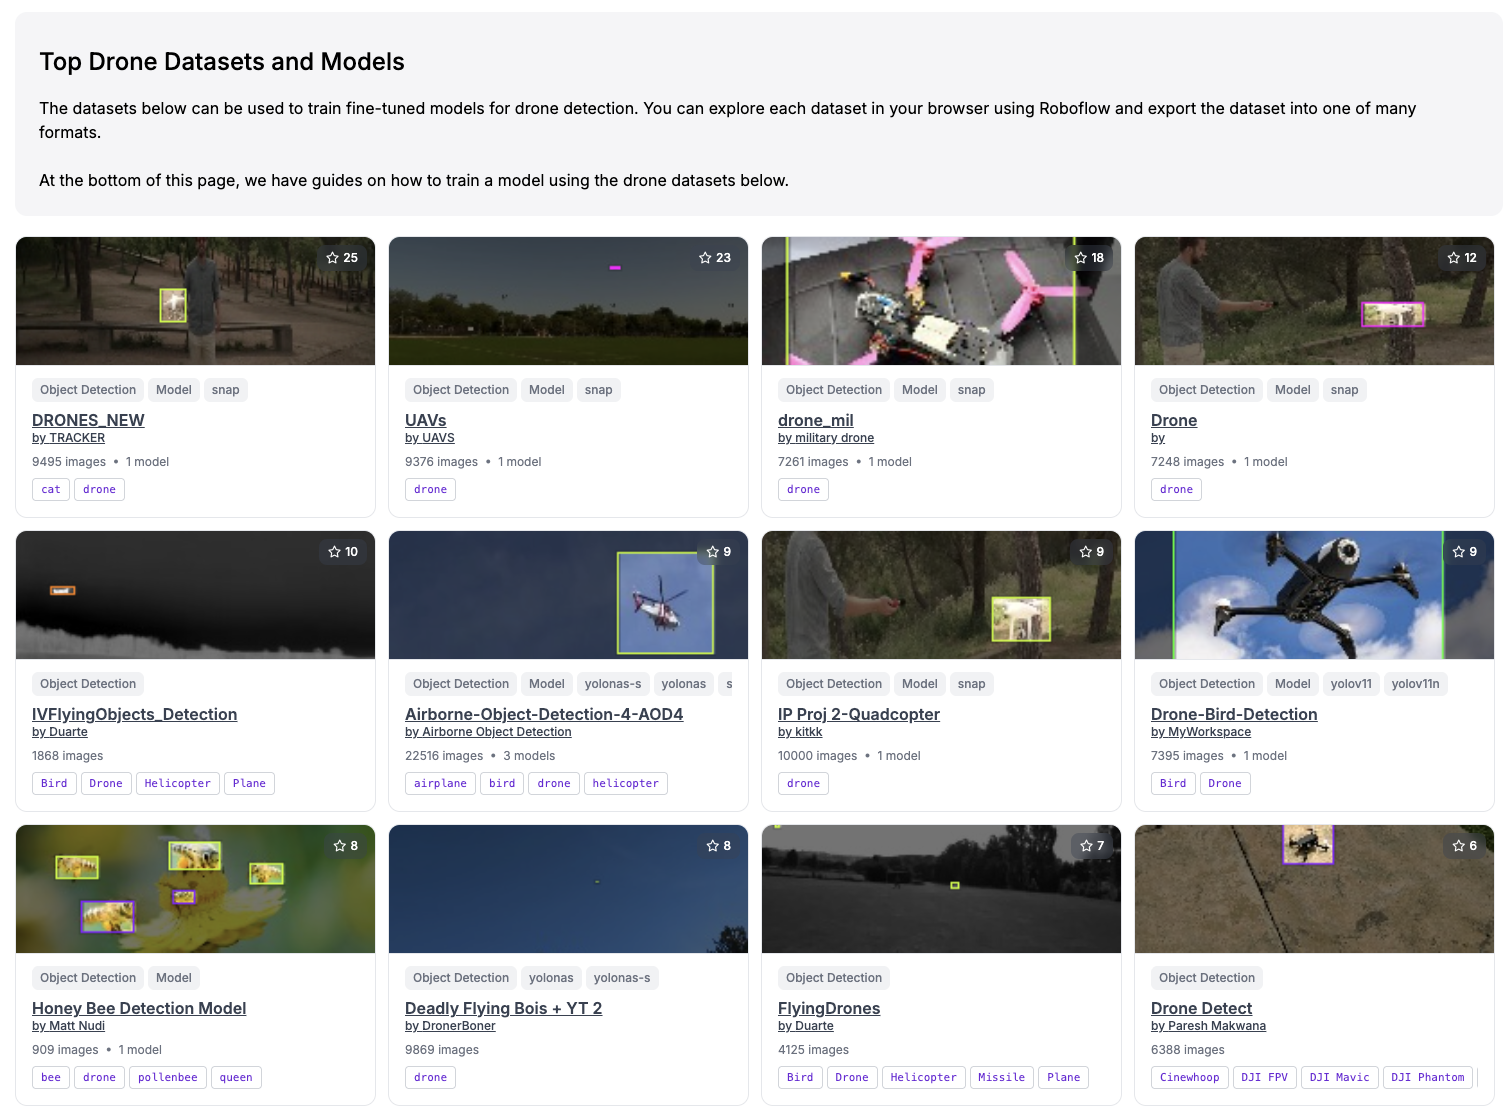Open the UAVs dataset title link
The image size is (1508, 1116).
point(425,420)
